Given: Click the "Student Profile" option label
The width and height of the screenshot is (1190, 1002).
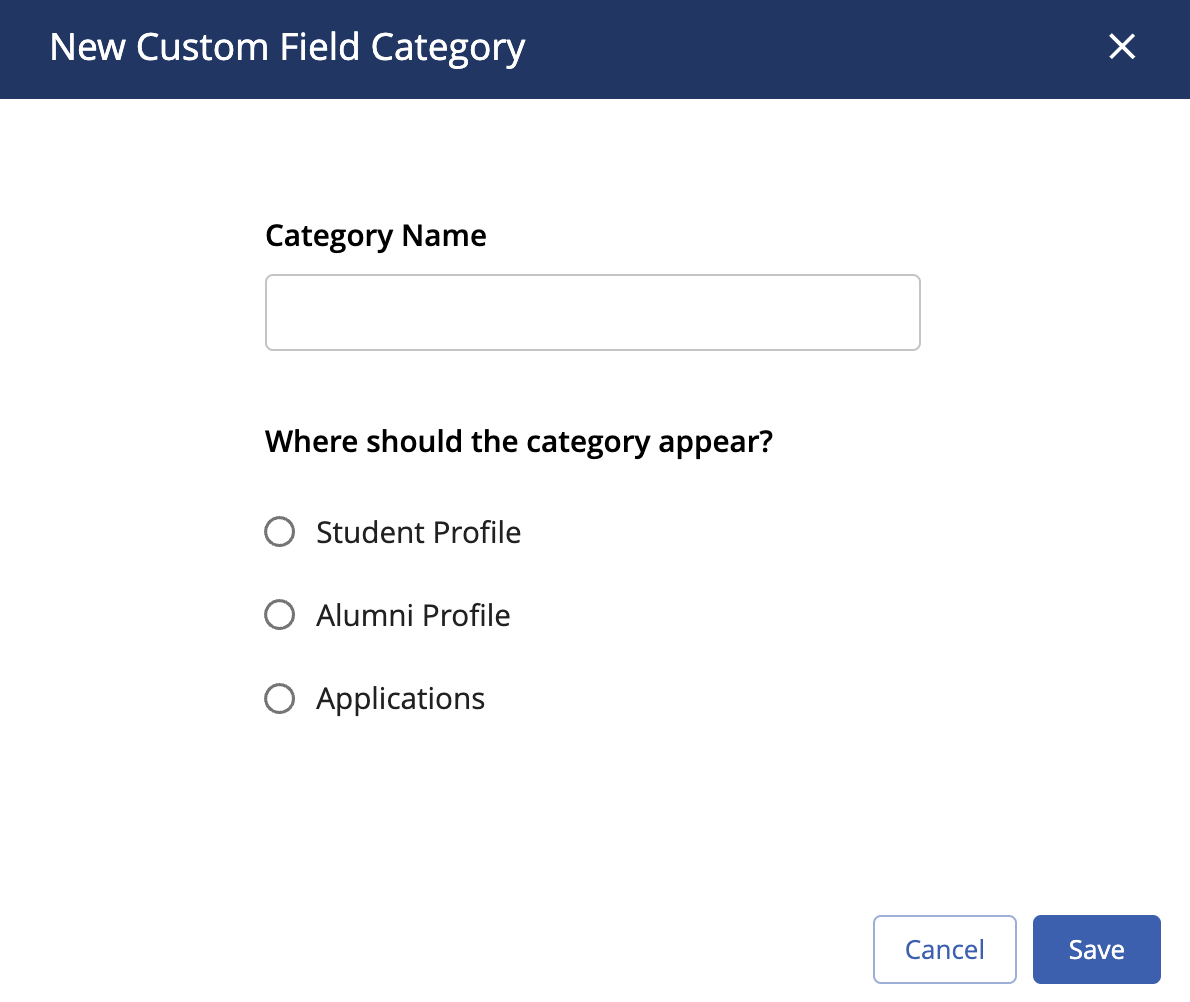Looking at the screenshot, I should coord(418,532).
